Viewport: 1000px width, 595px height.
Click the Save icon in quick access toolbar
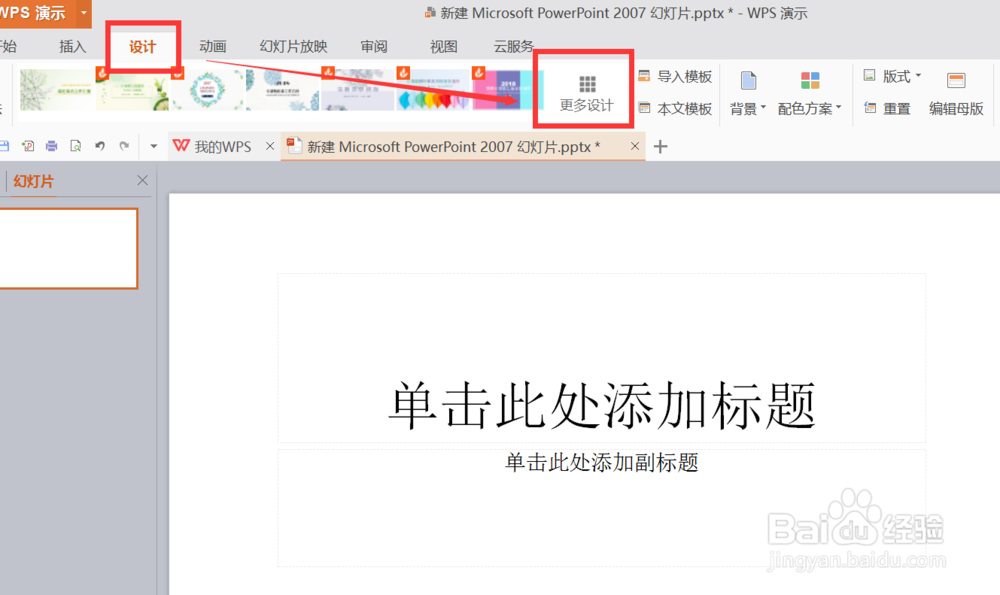coord(4,146)
